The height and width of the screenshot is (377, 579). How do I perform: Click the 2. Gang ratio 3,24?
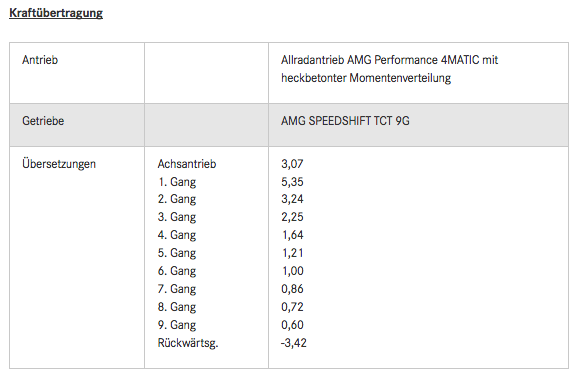(292, 199)
